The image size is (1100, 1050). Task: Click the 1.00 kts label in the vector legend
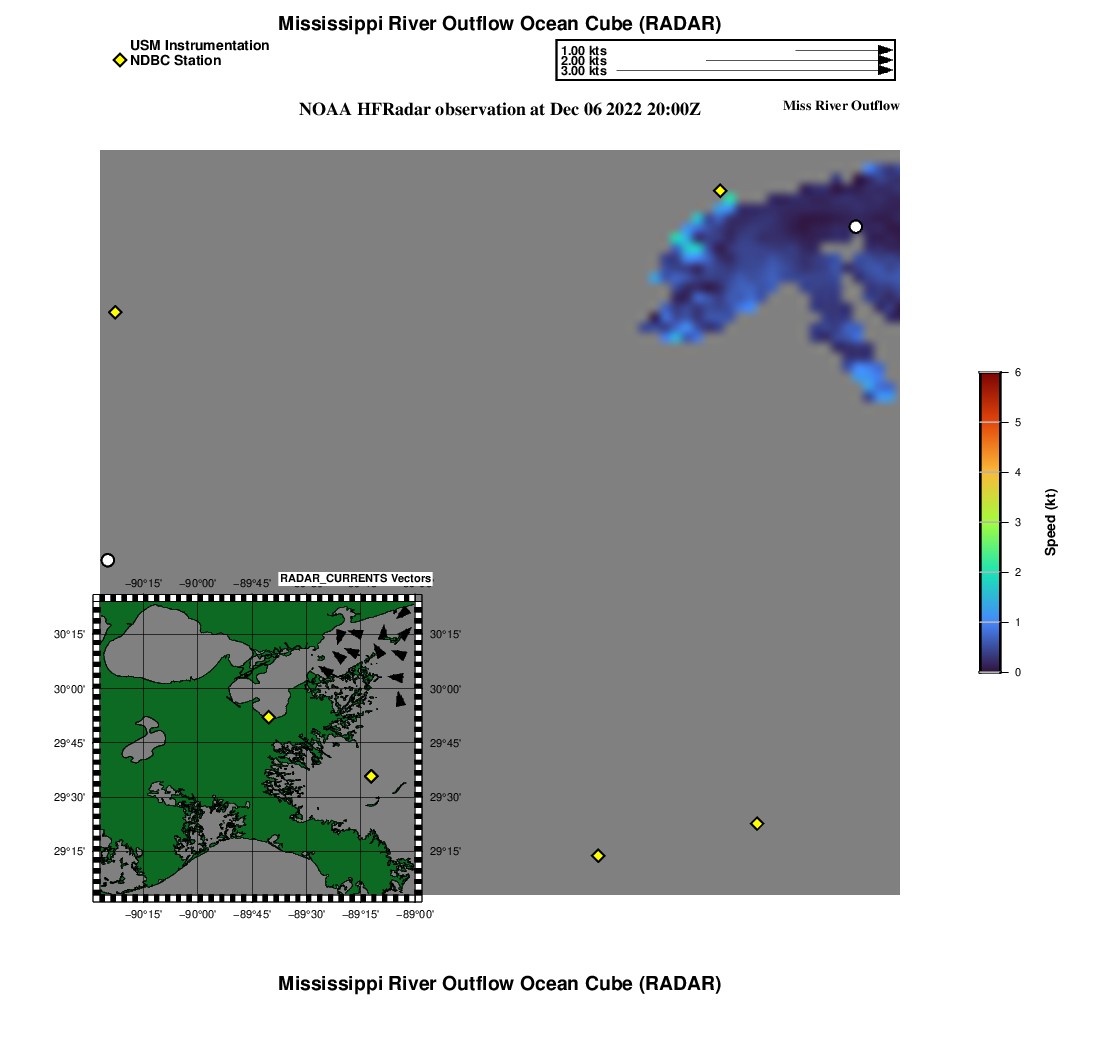click(584, 51)
